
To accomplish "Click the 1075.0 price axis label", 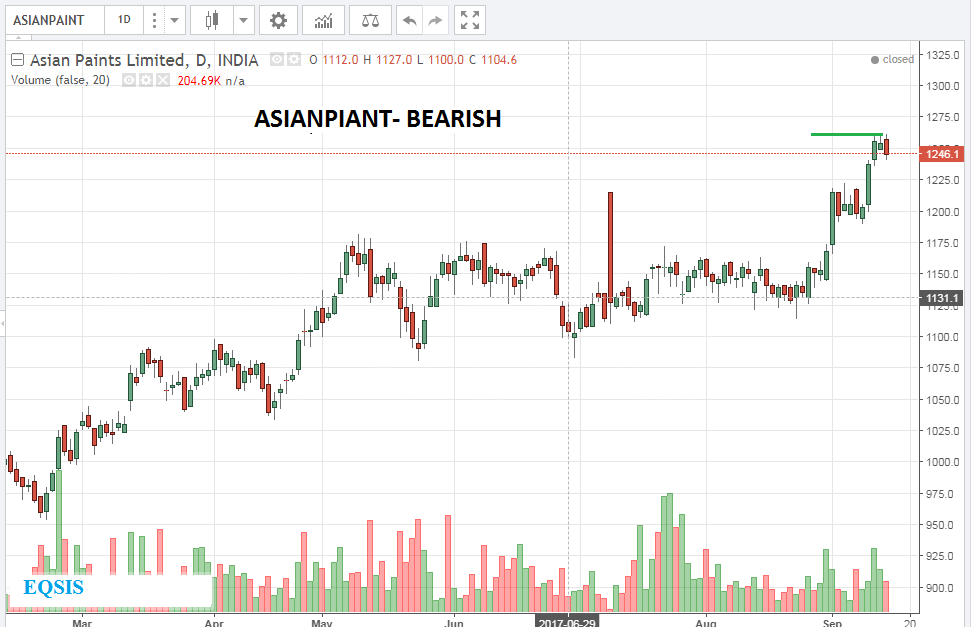I will (943, 368).
